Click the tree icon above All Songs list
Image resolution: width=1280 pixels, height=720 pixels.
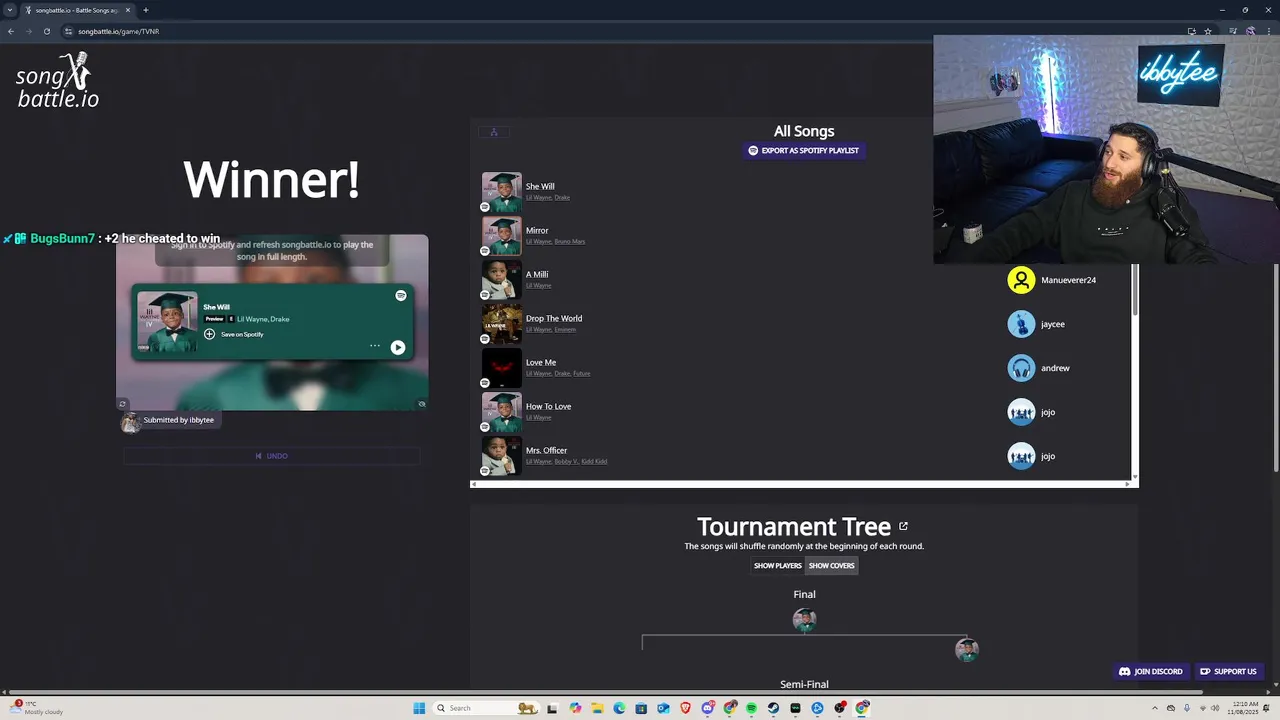pos(493,132)
